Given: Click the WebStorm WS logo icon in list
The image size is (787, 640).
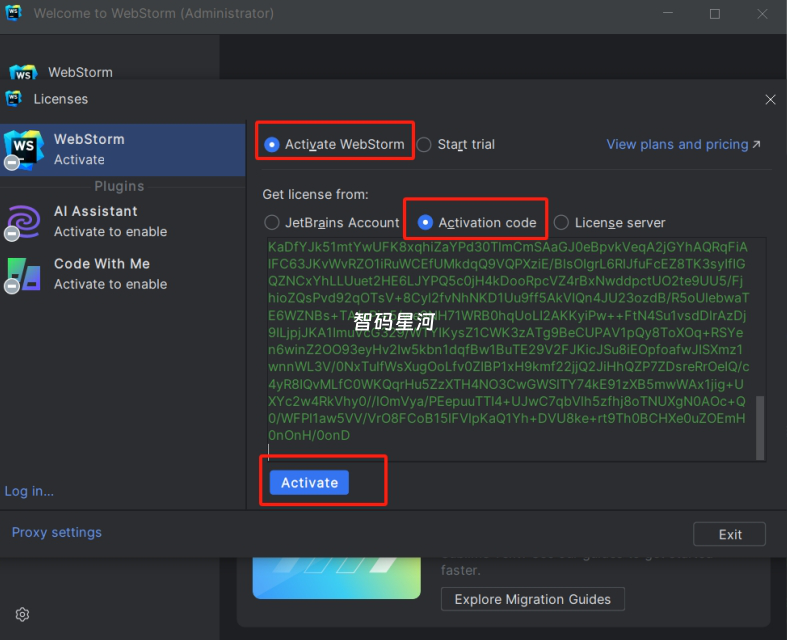Looking at the screenshot, I should click(23, 149).
